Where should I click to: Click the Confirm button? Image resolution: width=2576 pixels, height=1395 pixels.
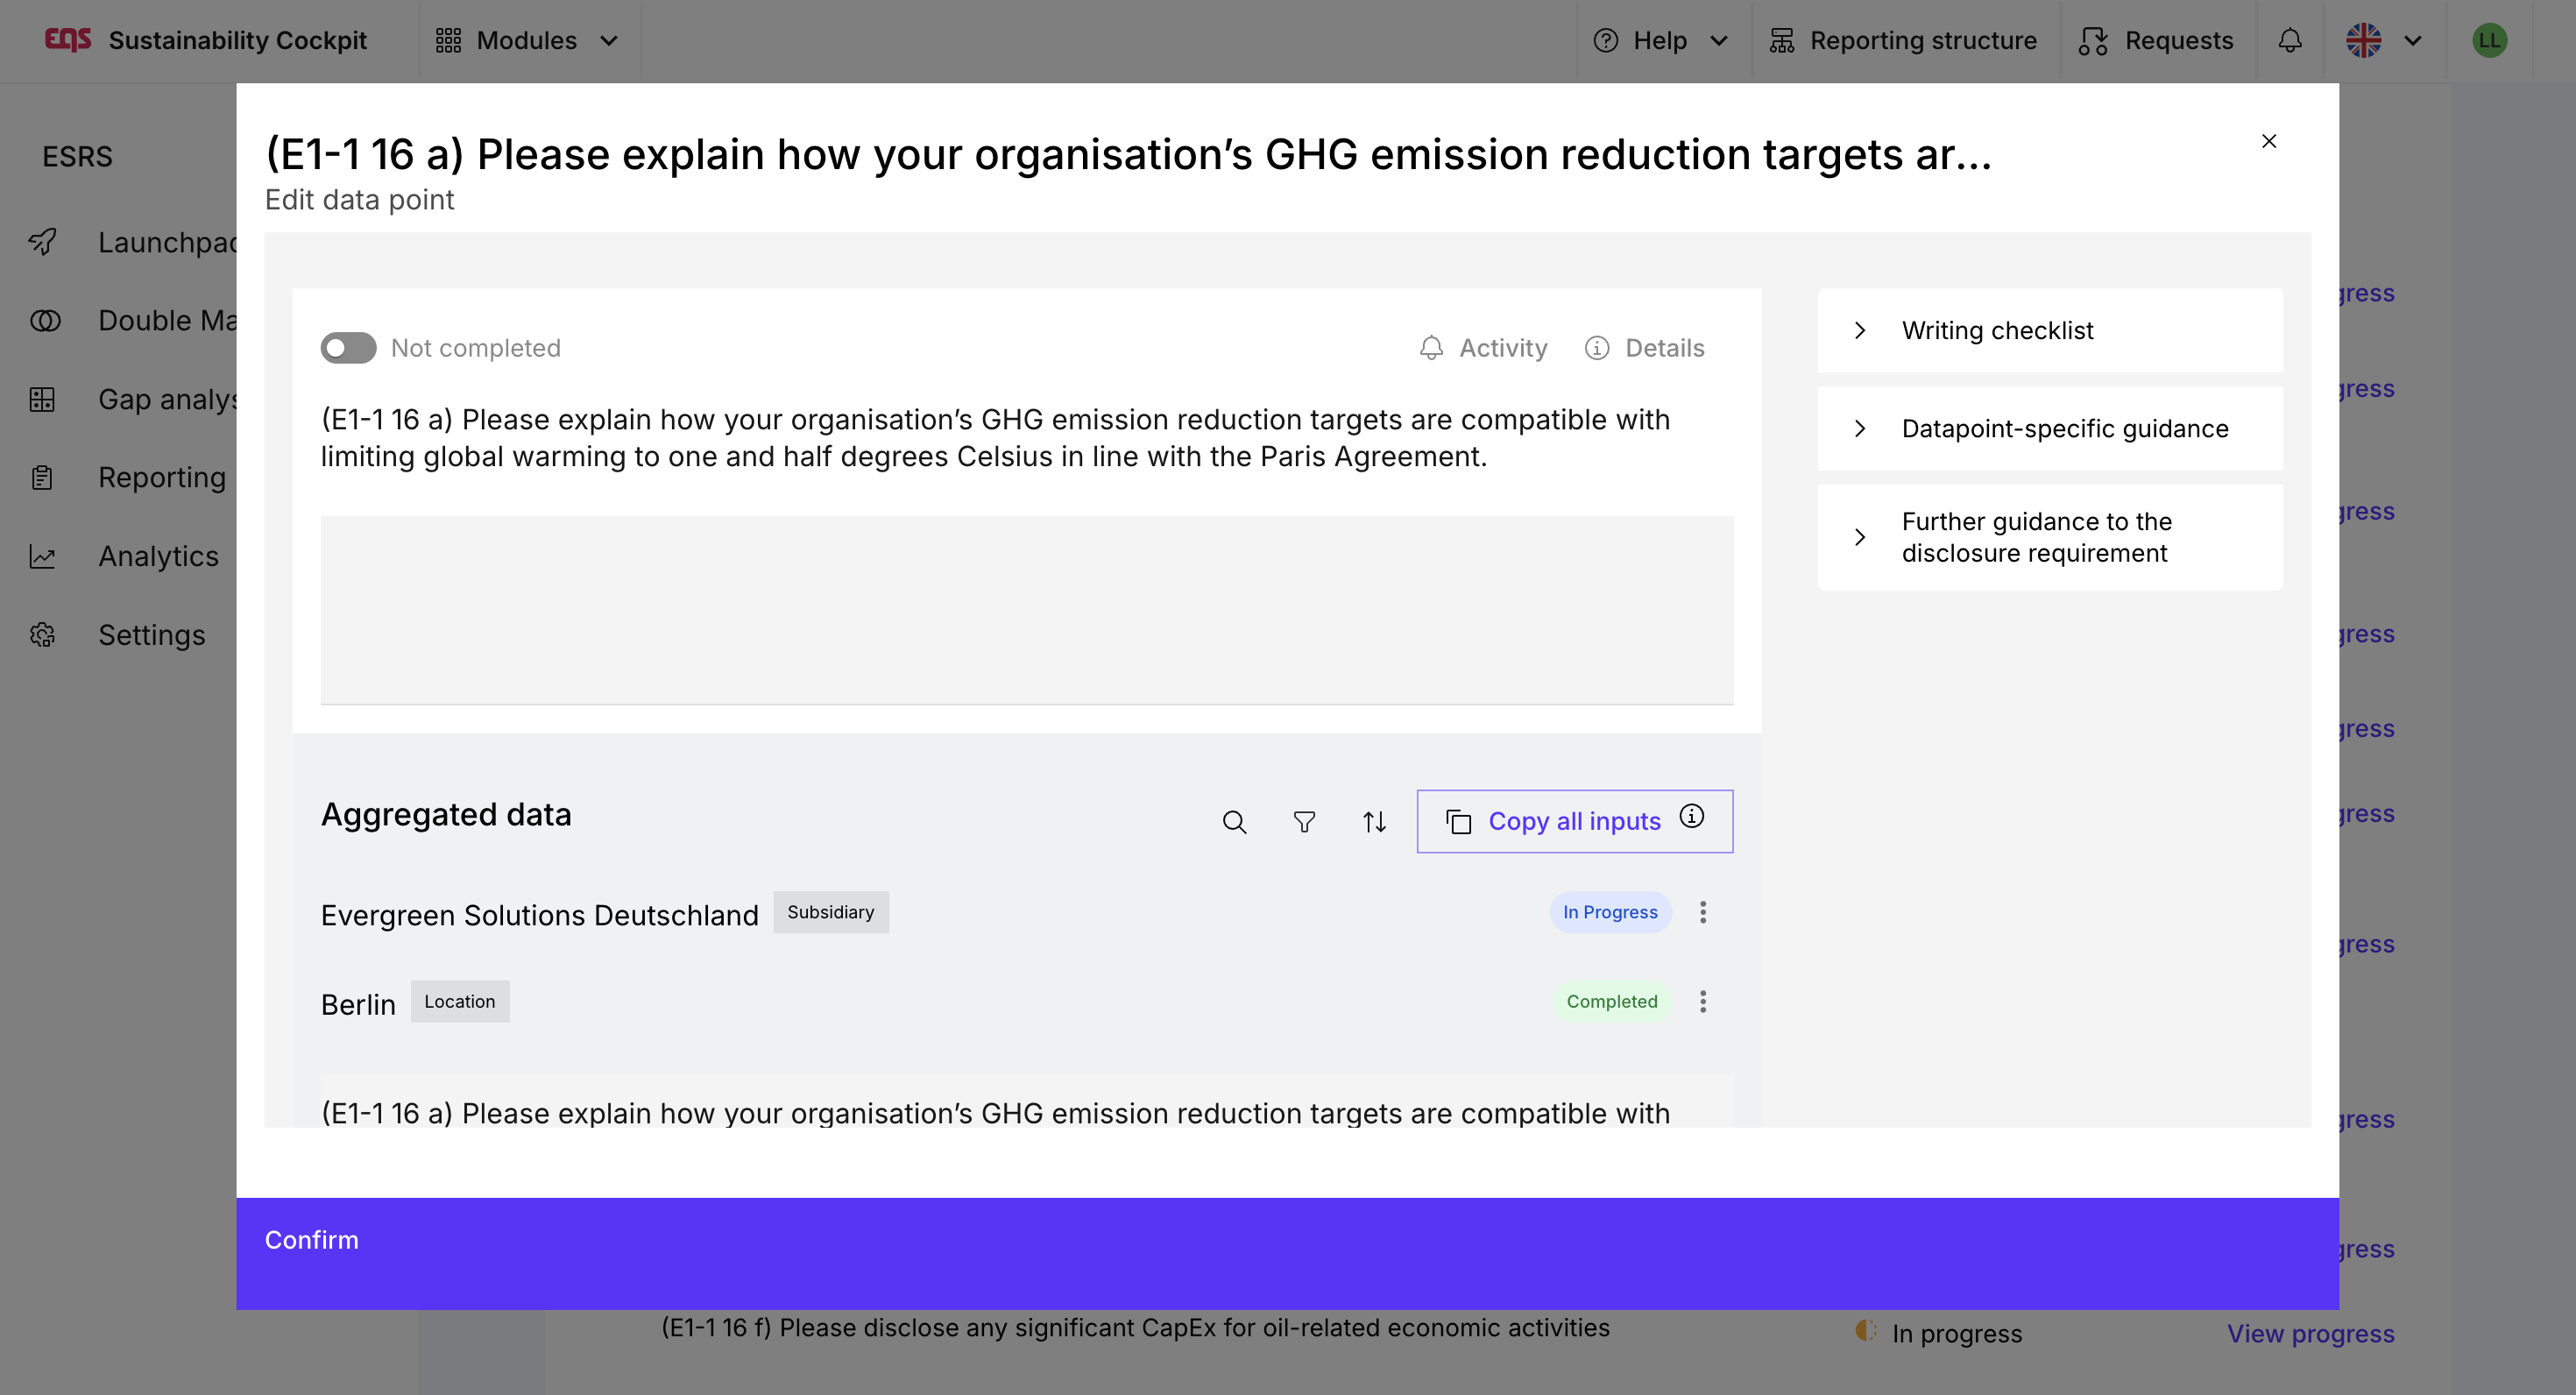(311, 1240)
